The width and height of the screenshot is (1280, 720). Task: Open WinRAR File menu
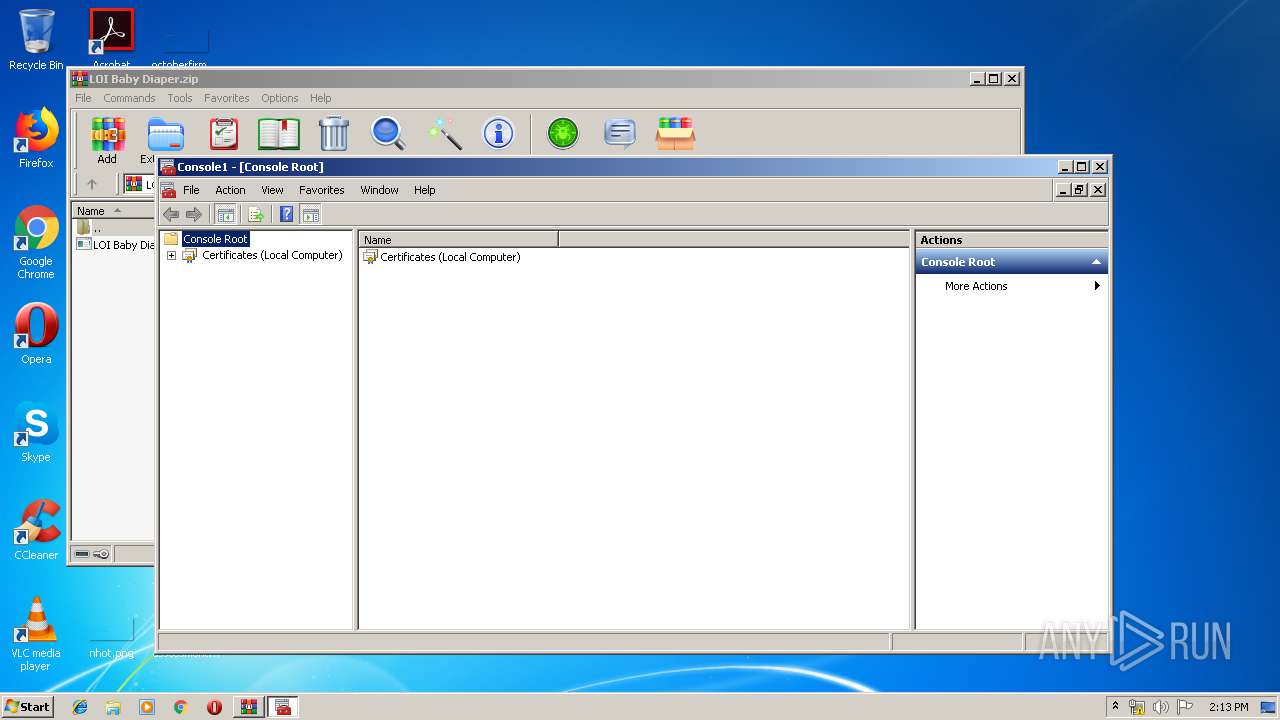click(83, 98)
